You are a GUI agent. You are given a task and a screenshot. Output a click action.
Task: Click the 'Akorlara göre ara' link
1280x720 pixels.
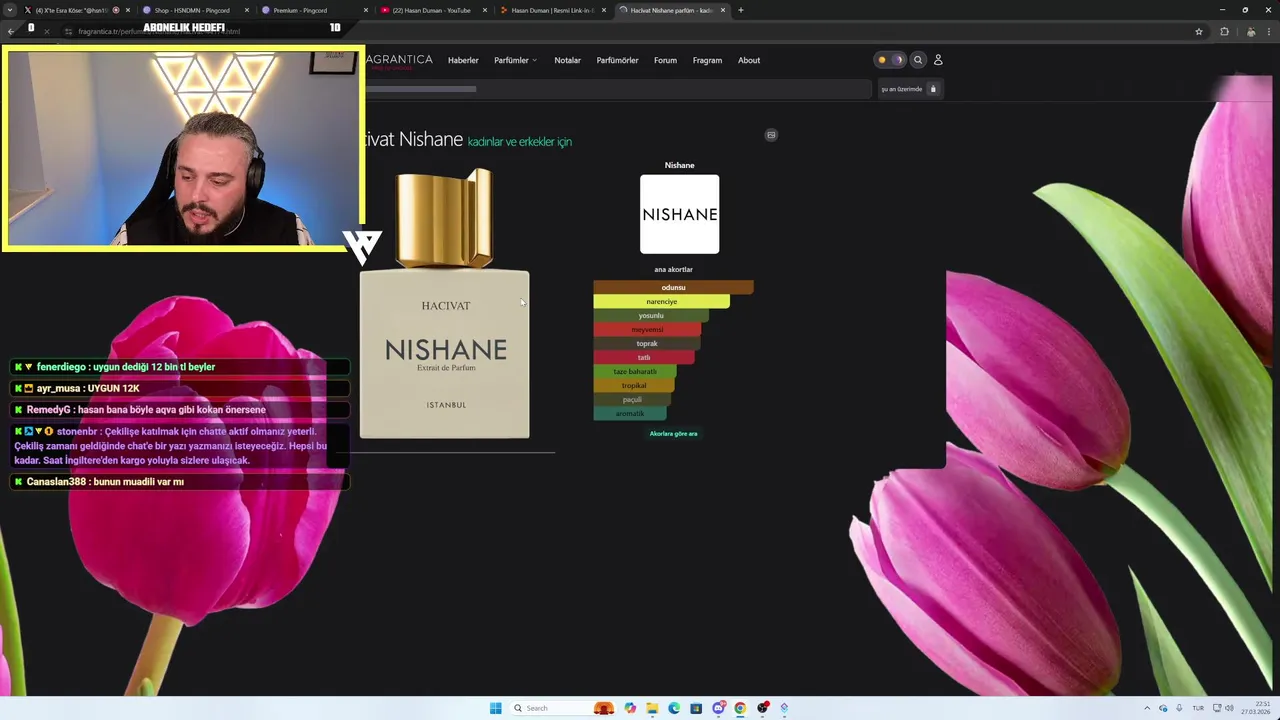673,434
